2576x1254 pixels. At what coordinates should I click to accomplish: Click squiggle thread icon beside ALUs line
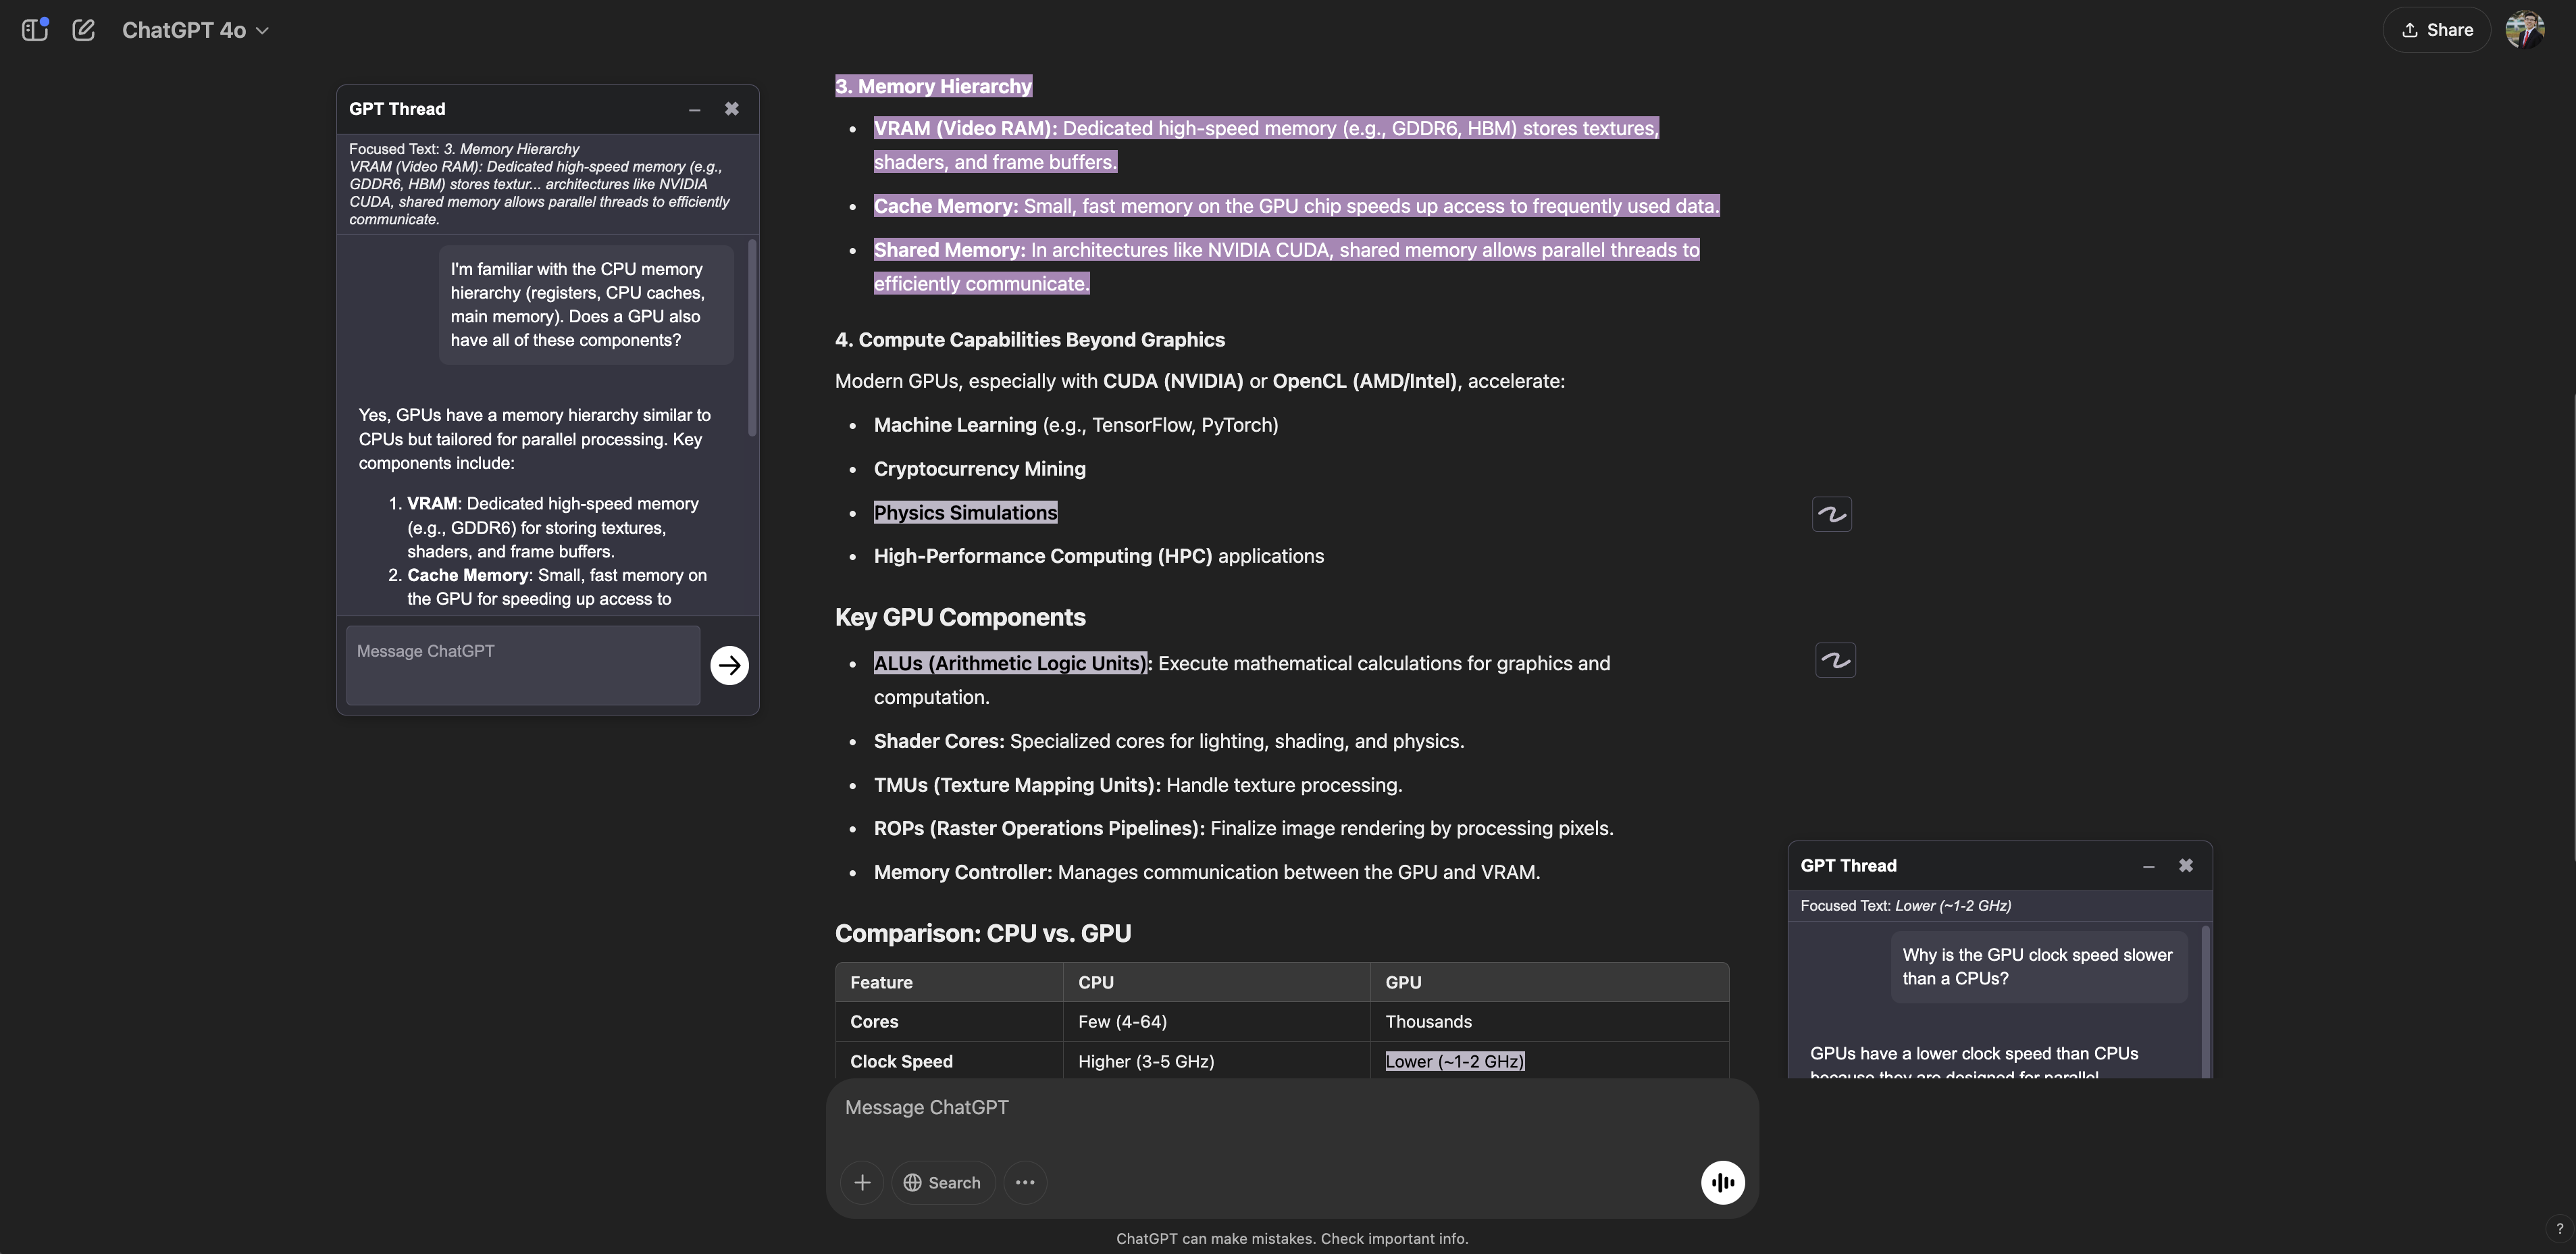pos(1835,660)
